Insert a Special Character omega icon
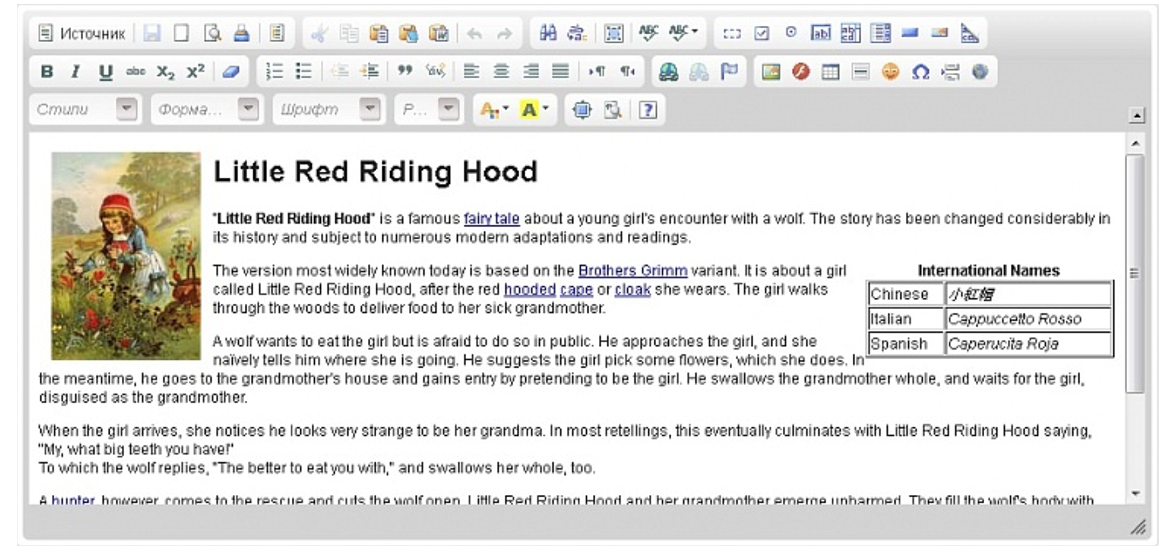Viewport: 1168px width, 558px height. 921,72
